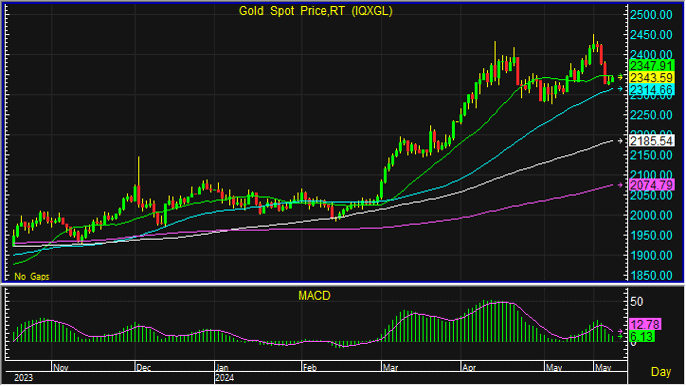This screenshot has height=386, width=686.
Task: Click the Dec marker on time axis
Action: coord(144,368)
